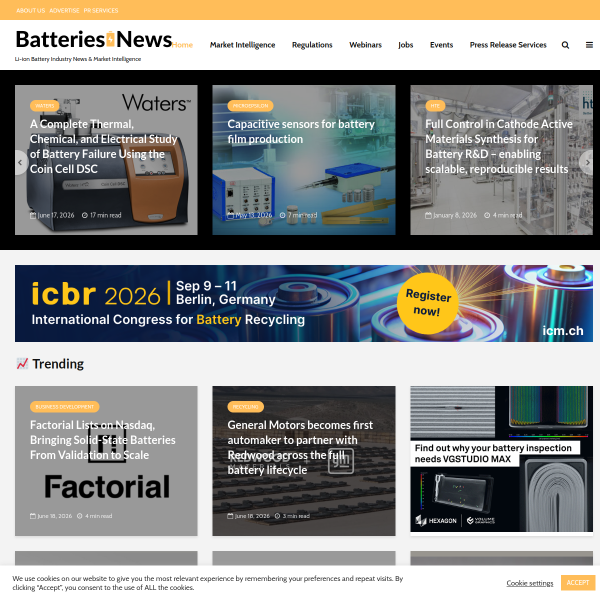Go to next carousel slide arrow
600x600 pixels.
tap(587, 163)
